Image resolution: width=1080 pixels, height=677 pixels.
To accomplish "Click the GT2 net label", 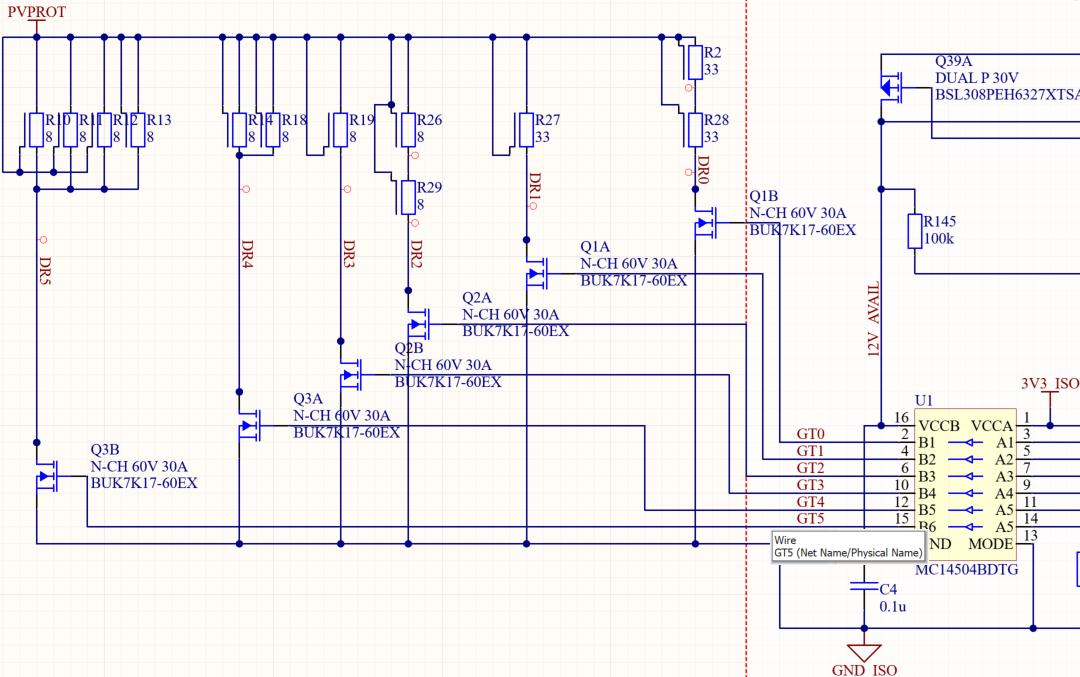I will point(811,468).
